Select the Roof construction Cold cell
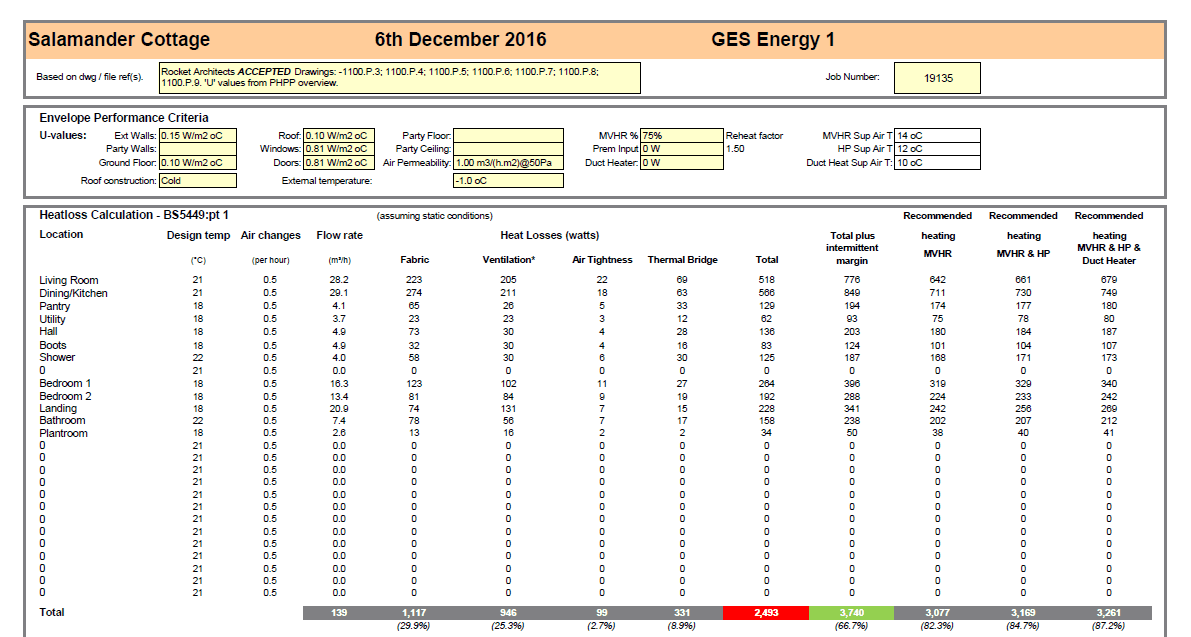1191x637 pixels. tap(197, 181)
